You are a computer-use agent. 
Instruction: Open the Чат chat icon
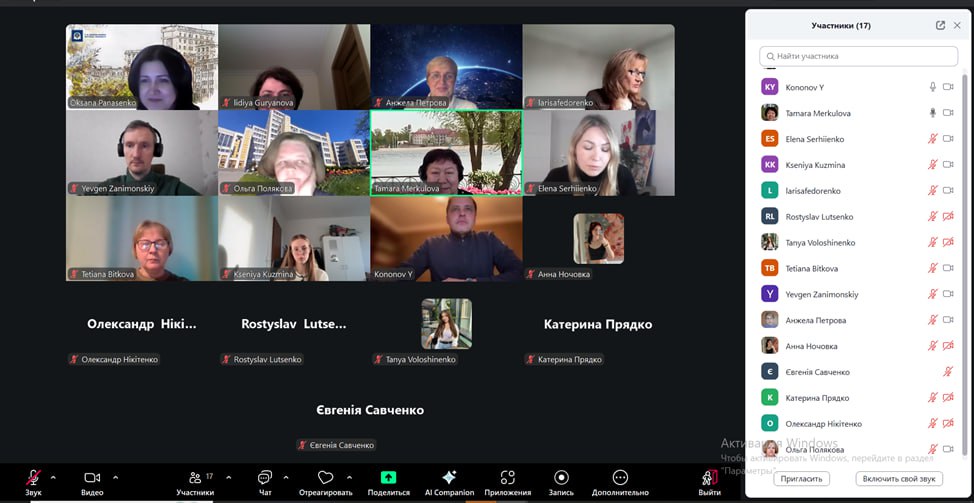(x=265, y=478)
